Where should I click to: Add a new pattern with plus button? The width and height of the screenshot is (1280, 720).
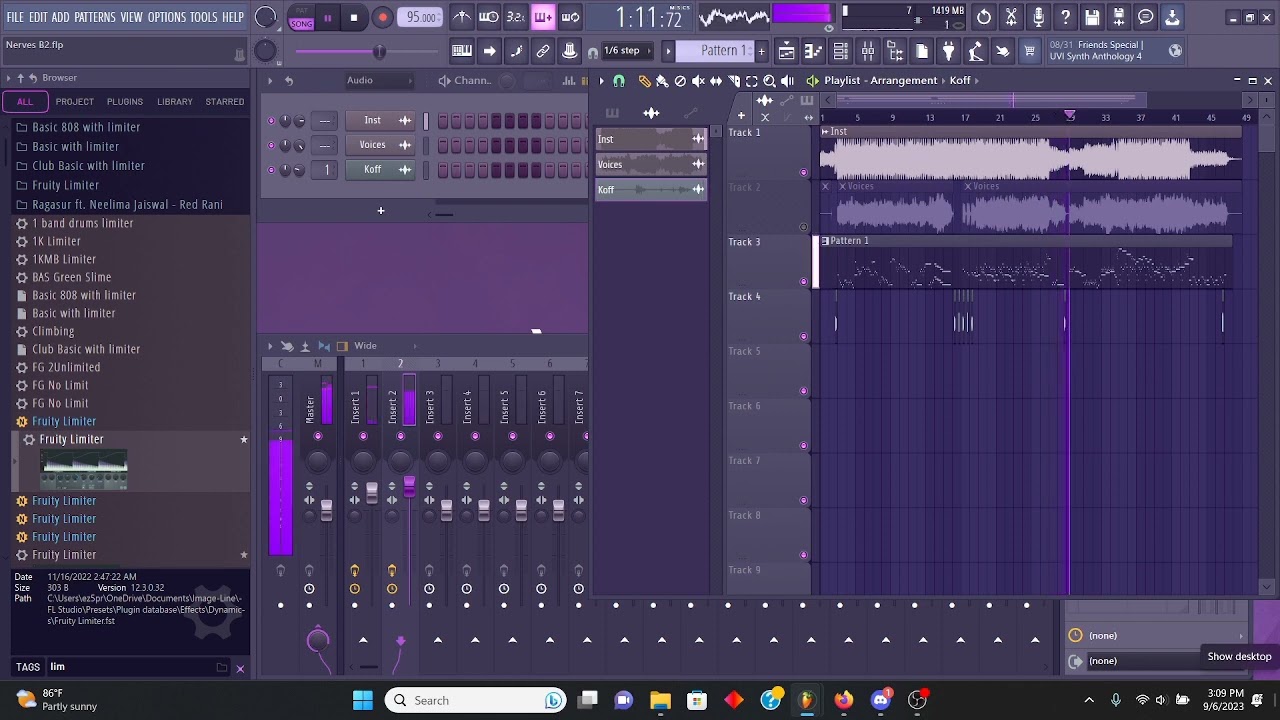pos(761,51)
